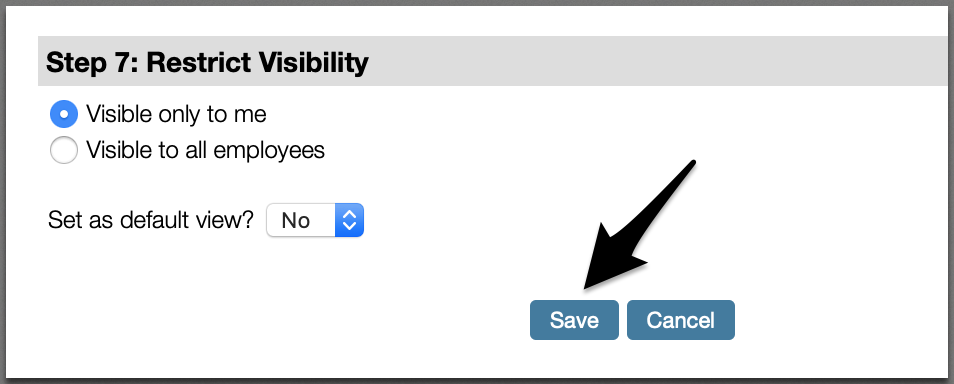This screenshot has height=384, width=954.
Task: Click the gray Step 7 header bar
Action: 496,61
